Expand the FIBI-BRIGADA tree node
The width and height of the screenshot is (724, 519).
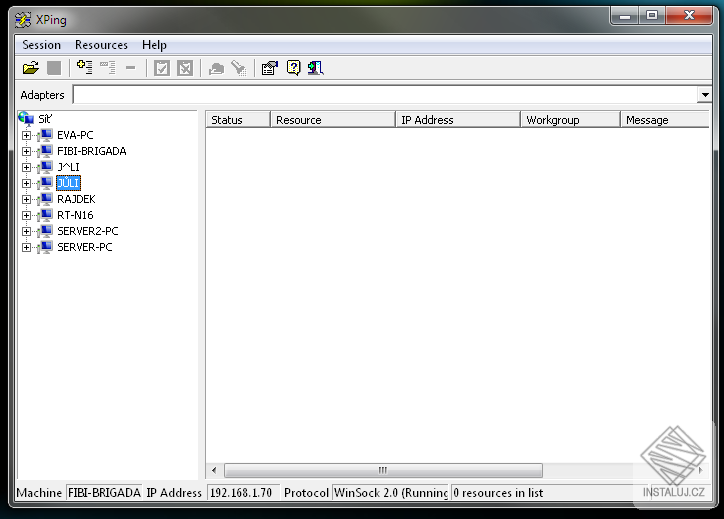[26, 151]
